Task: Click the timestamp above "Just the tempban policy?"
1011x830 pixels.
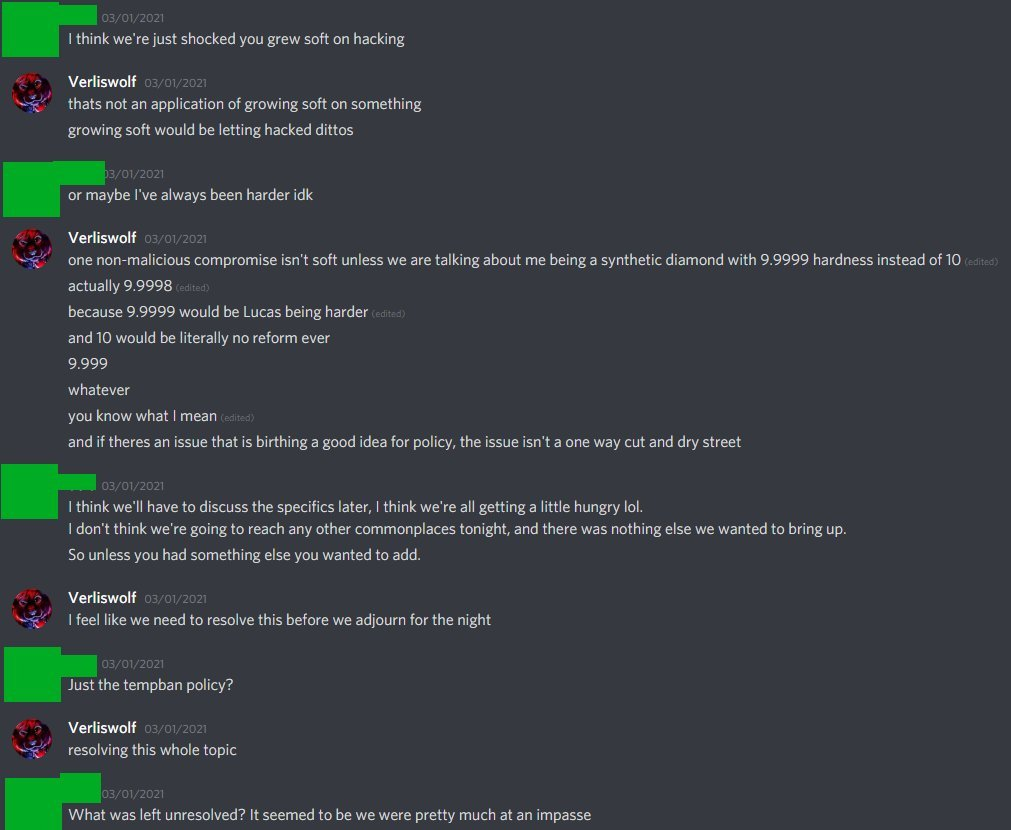Action: (132, 664)
